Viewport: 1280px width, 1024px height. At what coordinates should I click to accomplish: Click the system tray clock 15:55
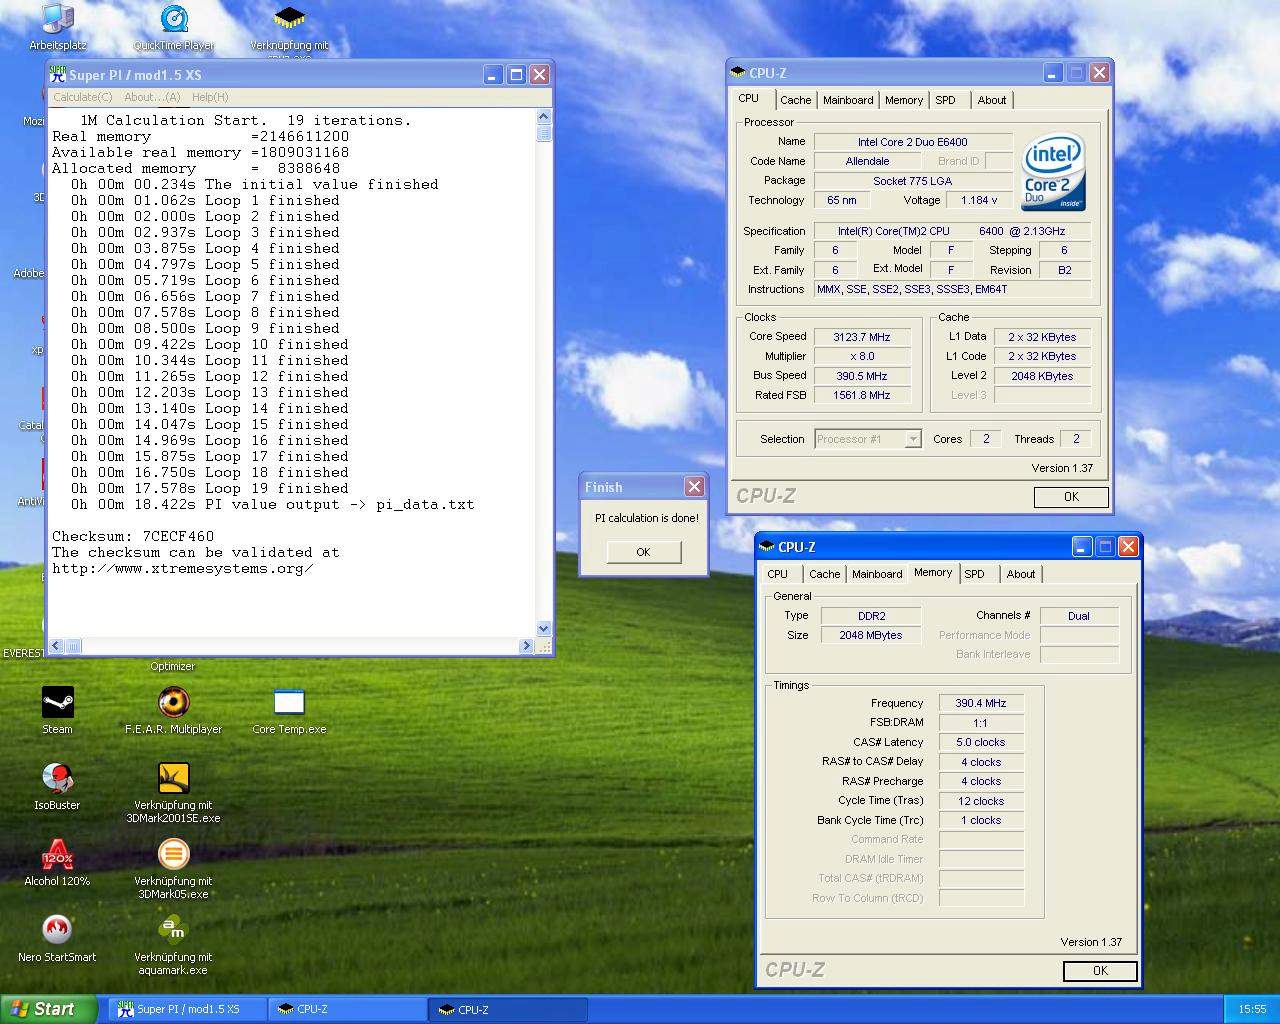click(x=1252, y=1010)
